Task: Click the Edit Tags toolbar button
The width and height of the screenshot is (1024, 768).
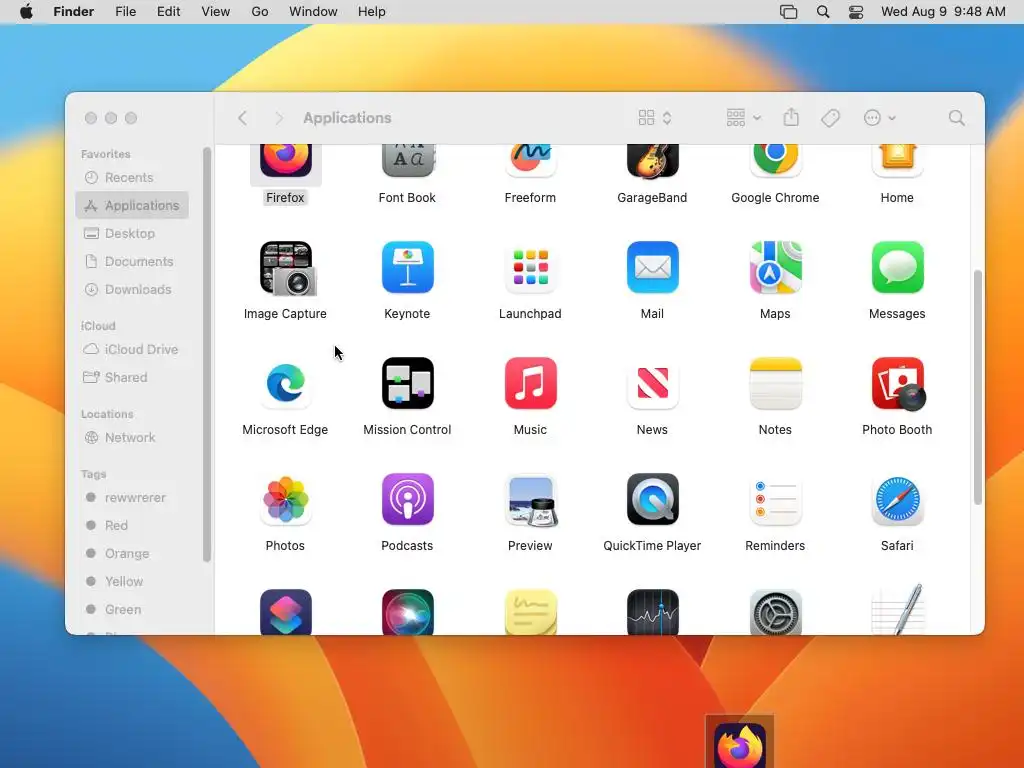Action: [x=830, y=118]
